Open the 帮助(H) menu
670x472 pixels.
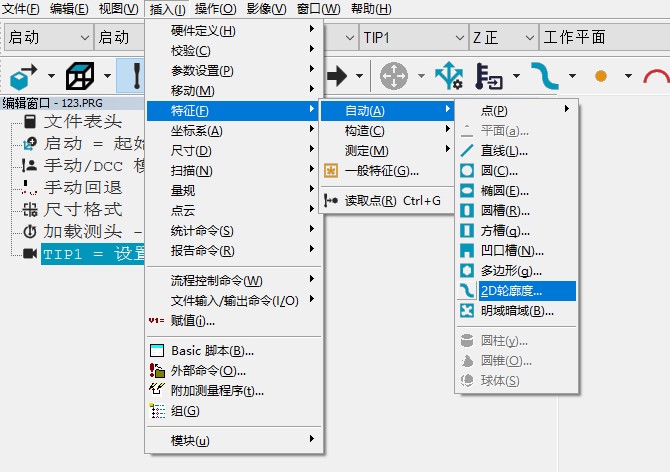point(371,9)
